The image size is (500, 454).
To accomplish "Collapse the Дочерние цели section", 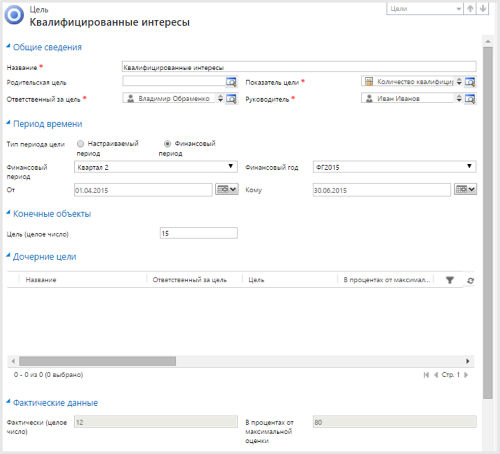I will pos(8,256).
